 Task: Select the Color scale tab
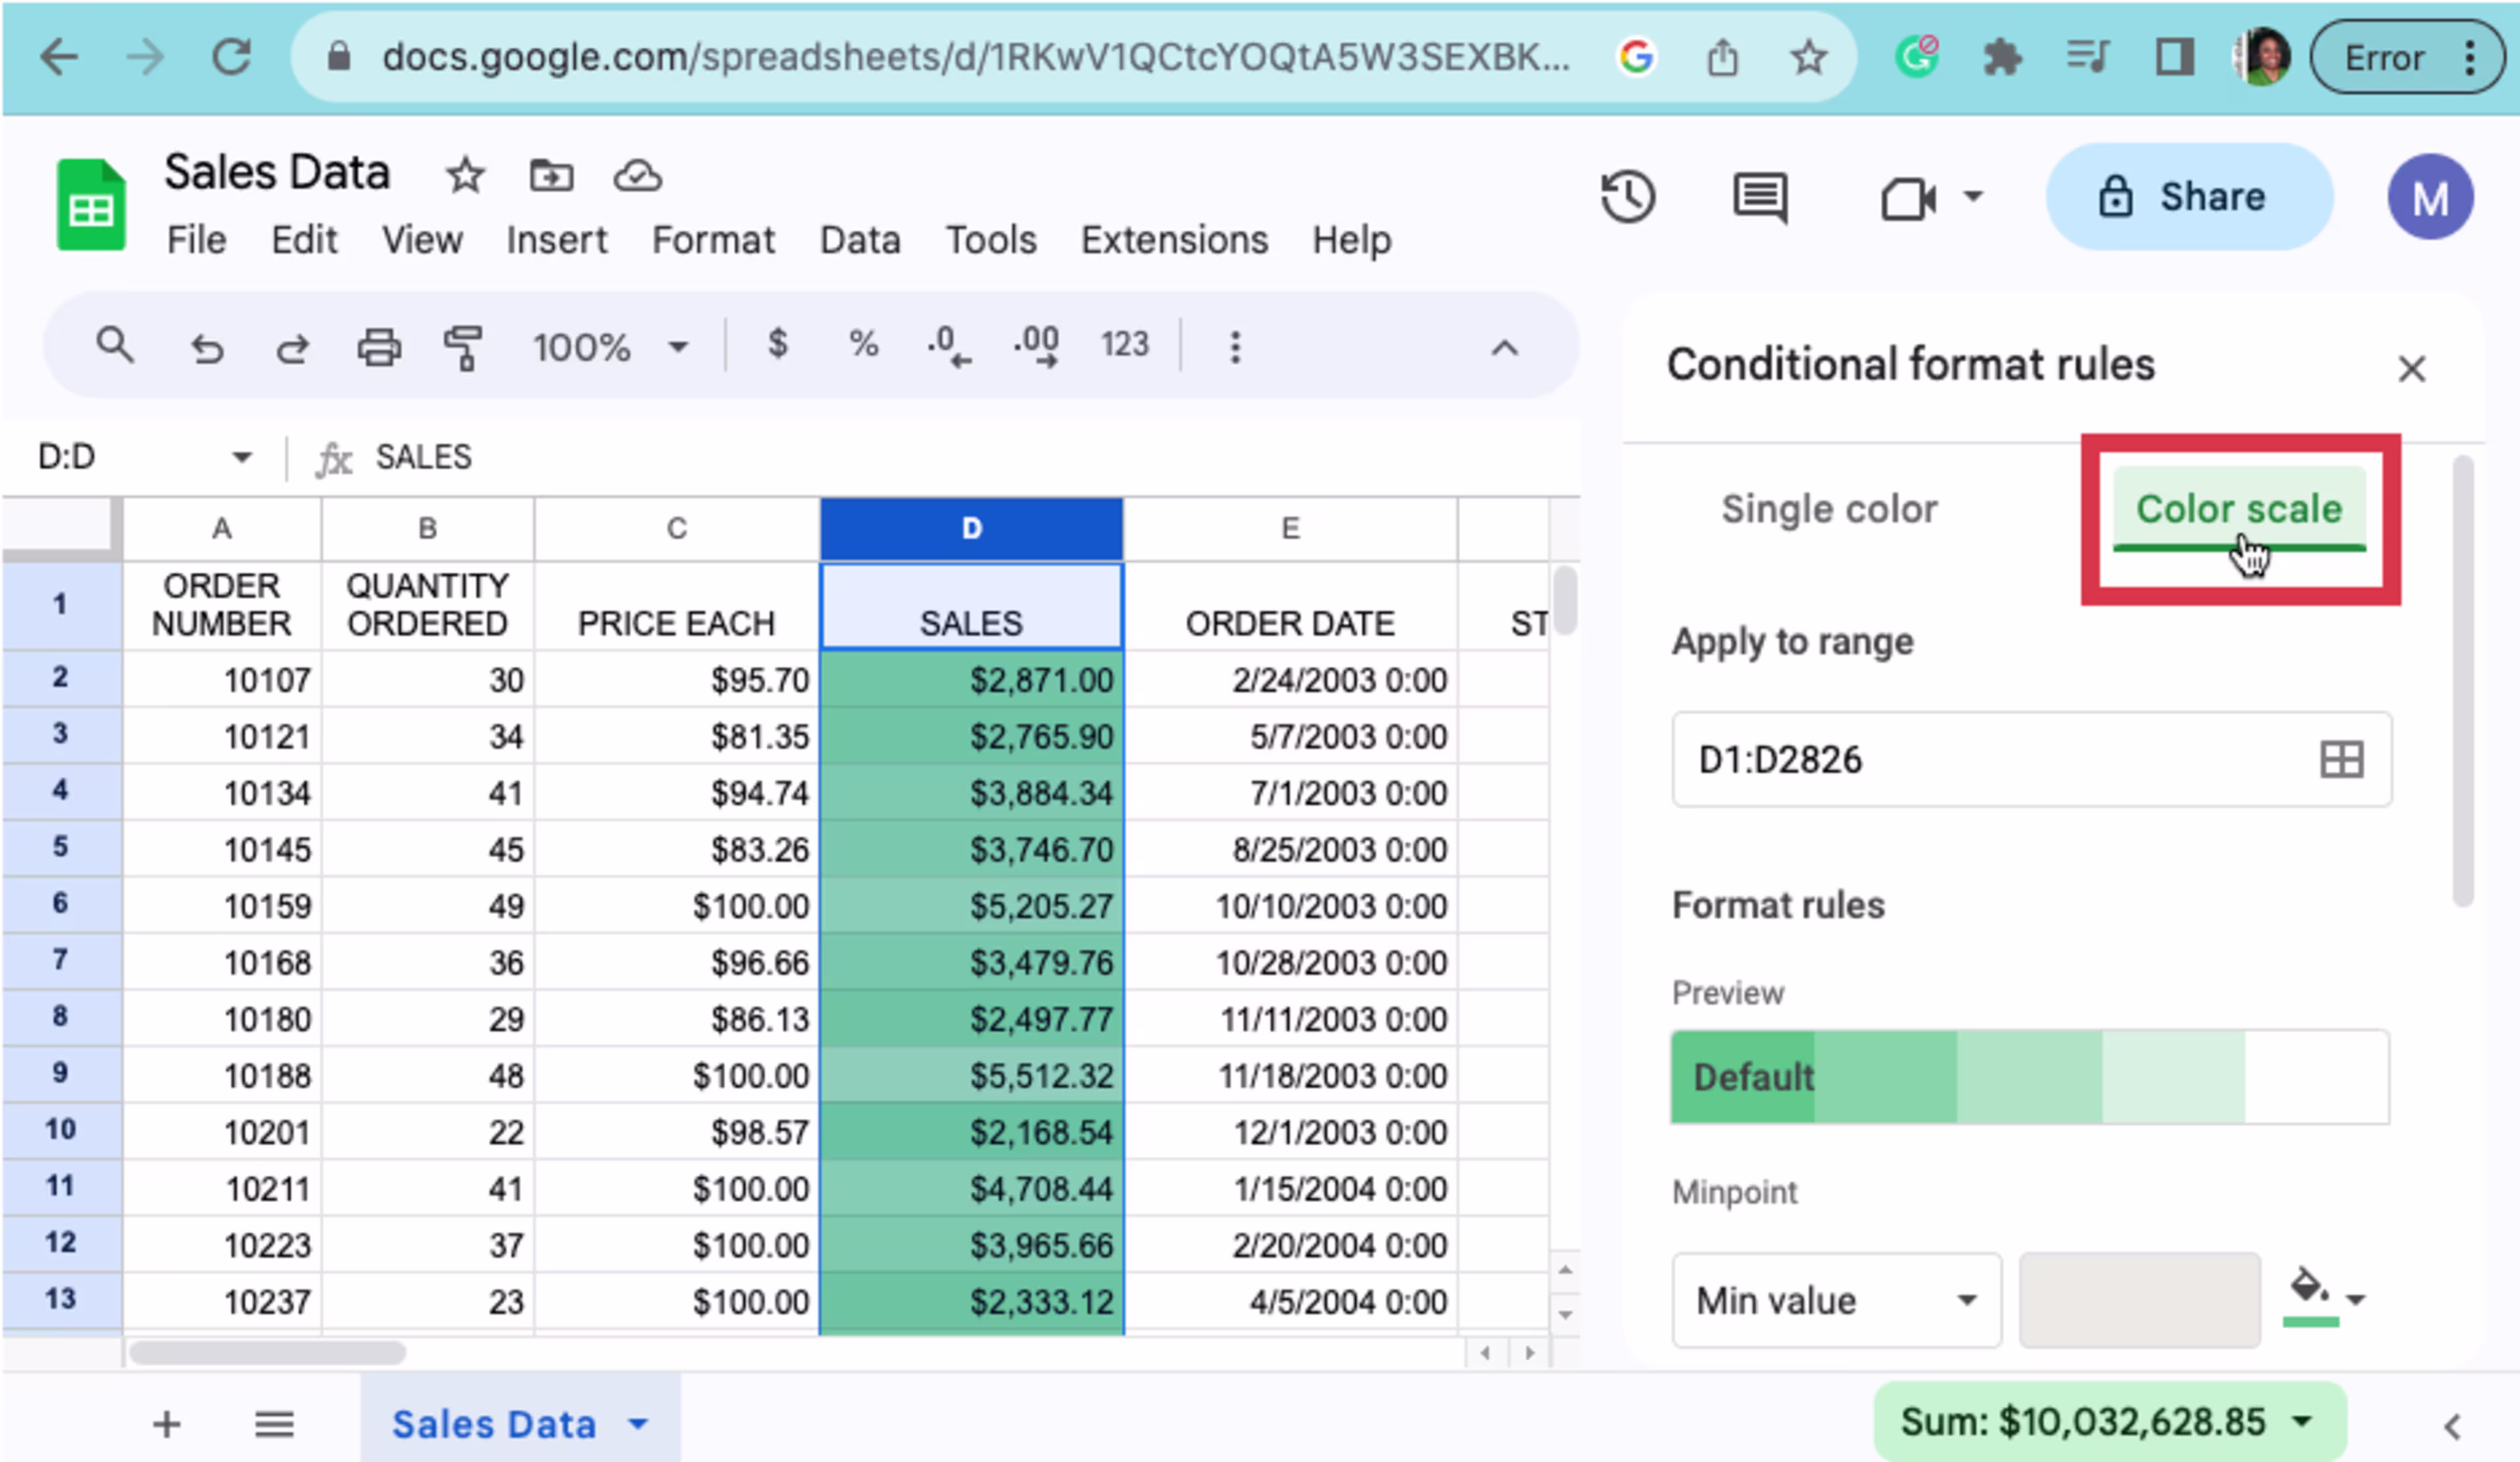2239,508
